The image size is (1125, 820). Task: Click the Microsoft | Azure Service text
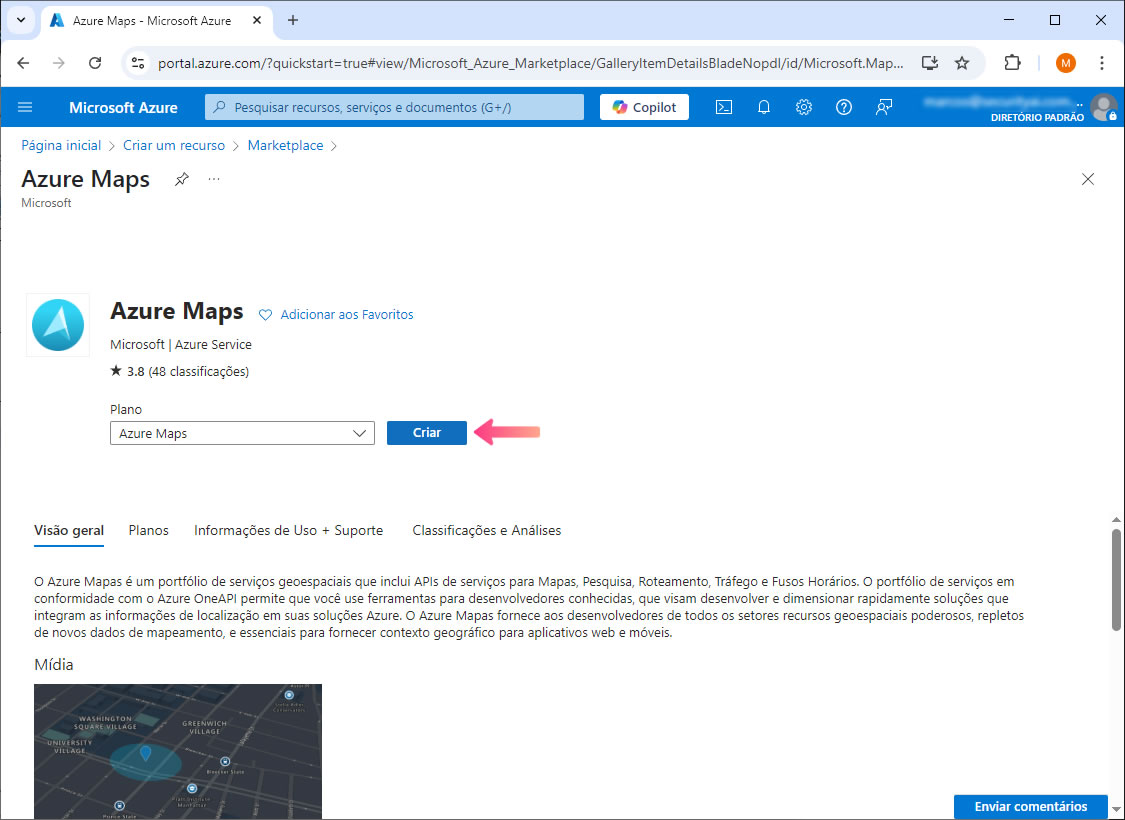point(181,345)
